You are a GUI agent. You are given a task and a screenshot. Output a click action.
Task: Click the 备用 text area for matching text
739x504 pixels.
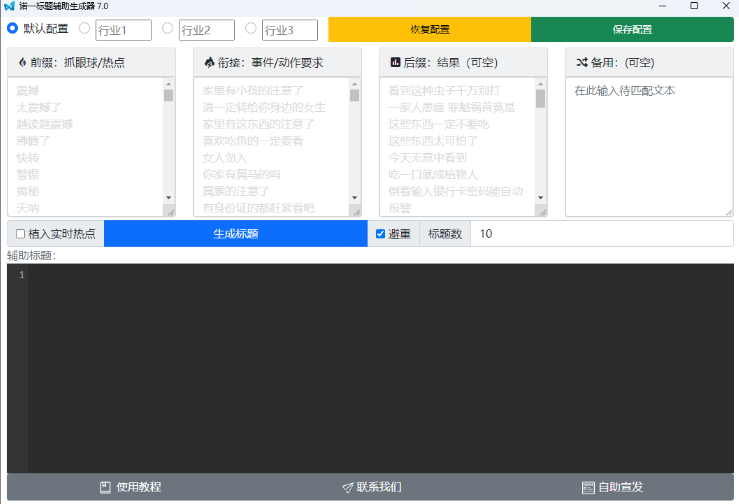[648, 150]
